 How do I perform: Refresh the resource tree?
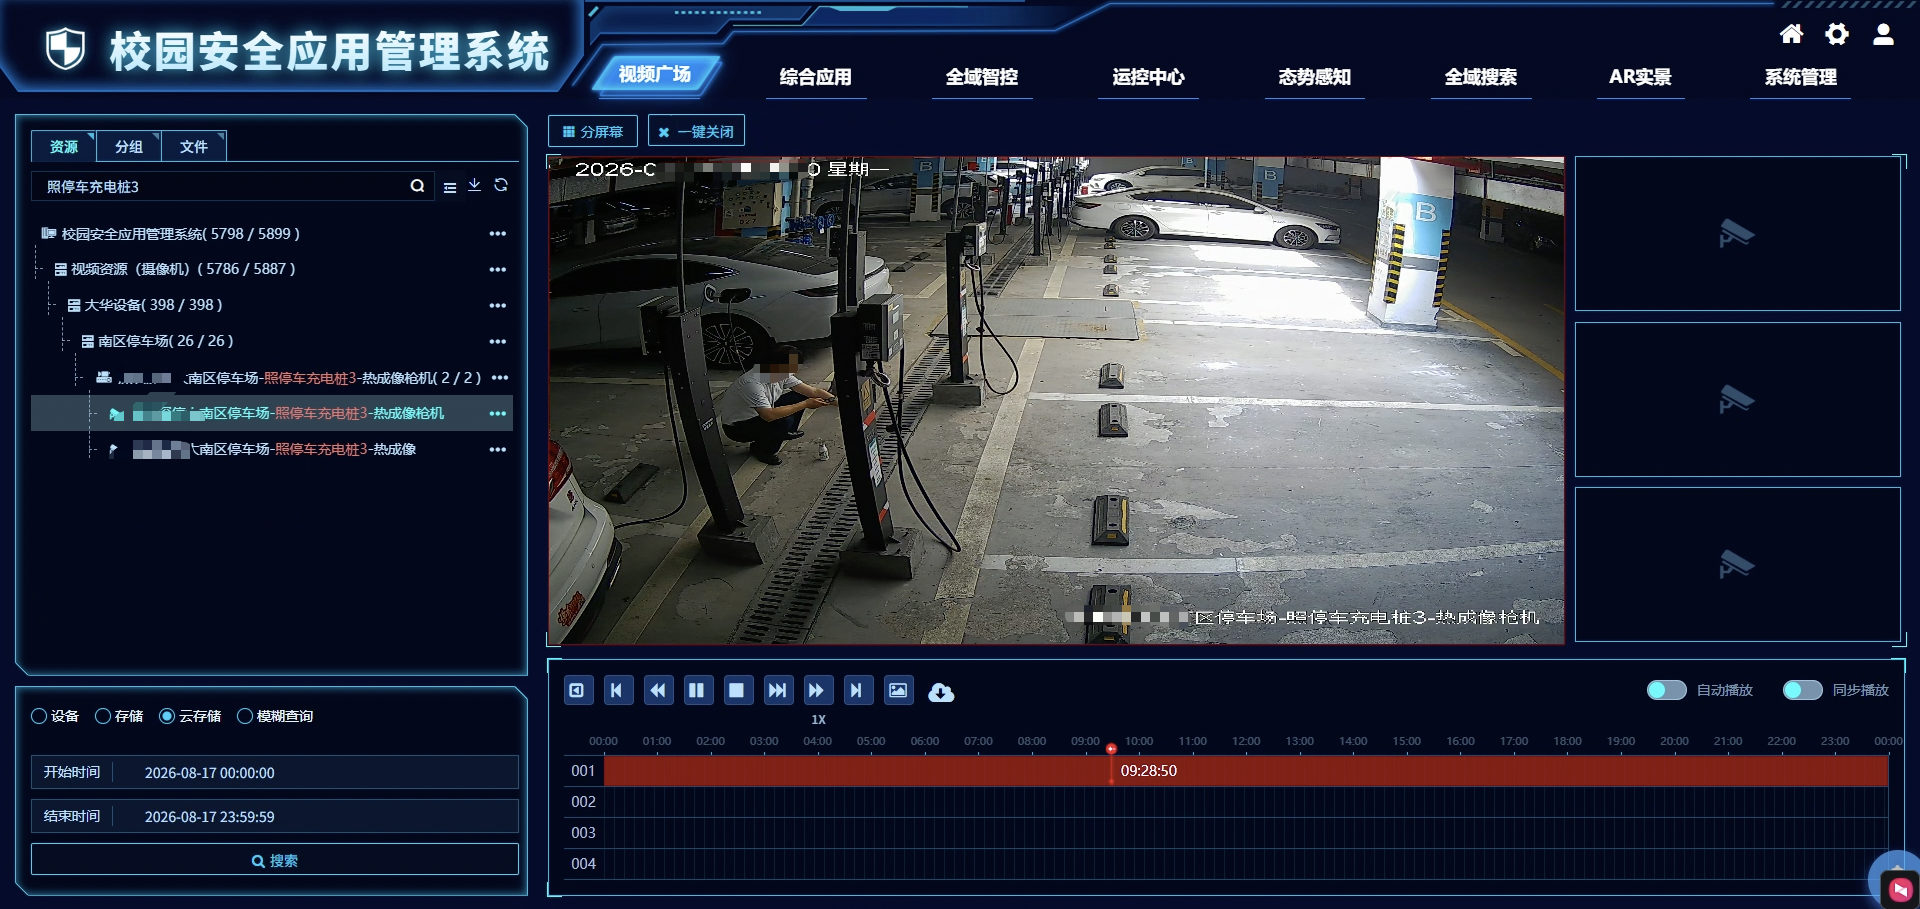501,185
